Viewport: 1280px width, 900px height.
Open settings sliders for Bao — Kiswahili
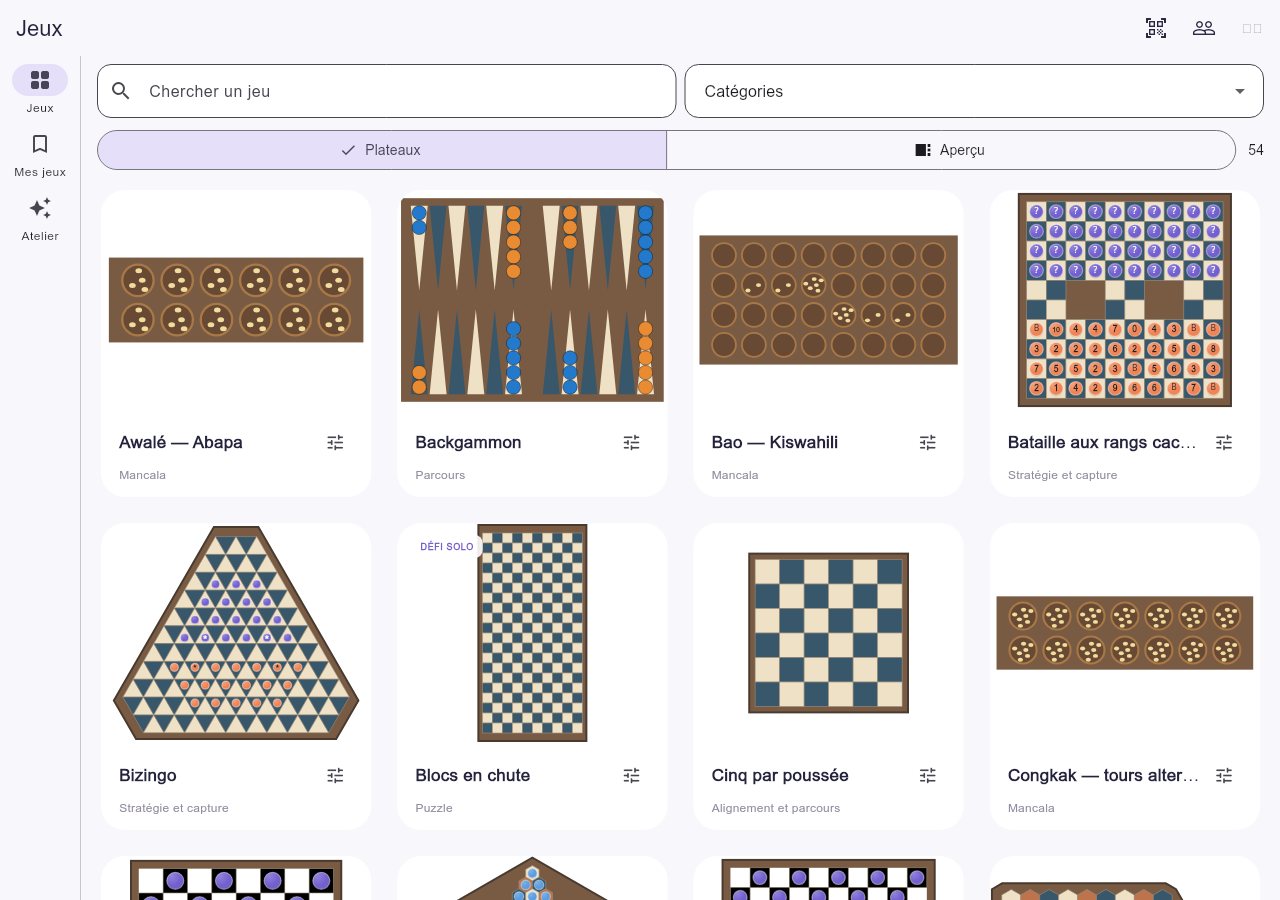(x=928, y=442)
